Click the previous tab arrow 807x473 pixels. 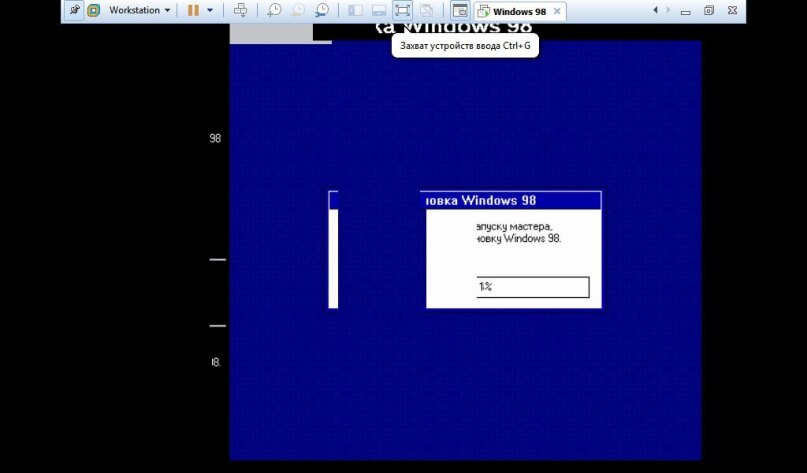click(655, 10)
